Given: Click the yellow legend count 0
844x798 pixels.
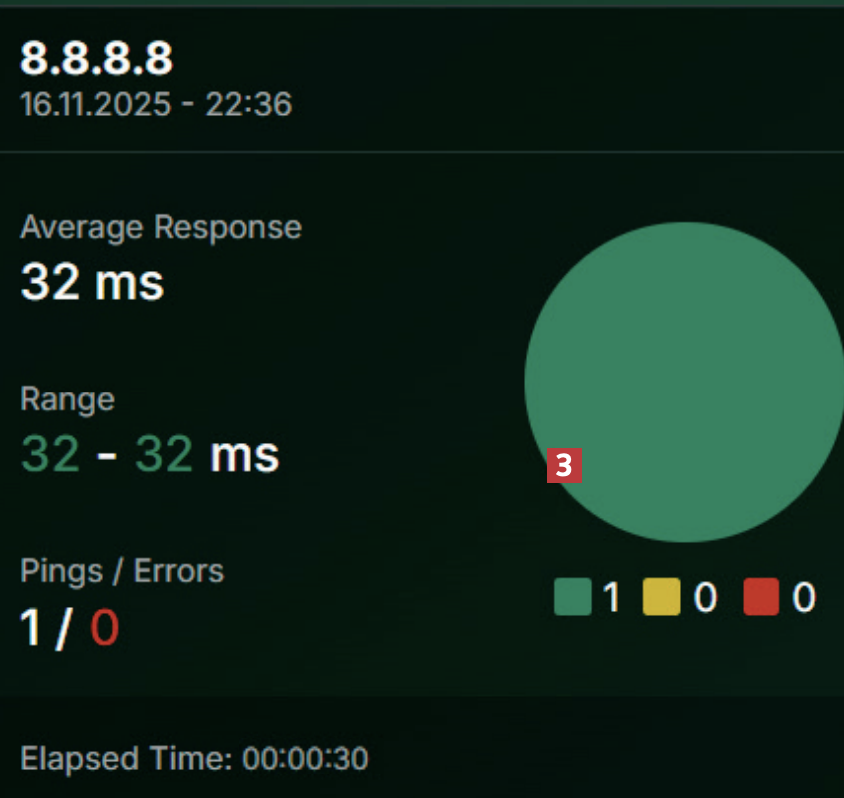Looking at the screenshot, I should click(x=705, y=597).
